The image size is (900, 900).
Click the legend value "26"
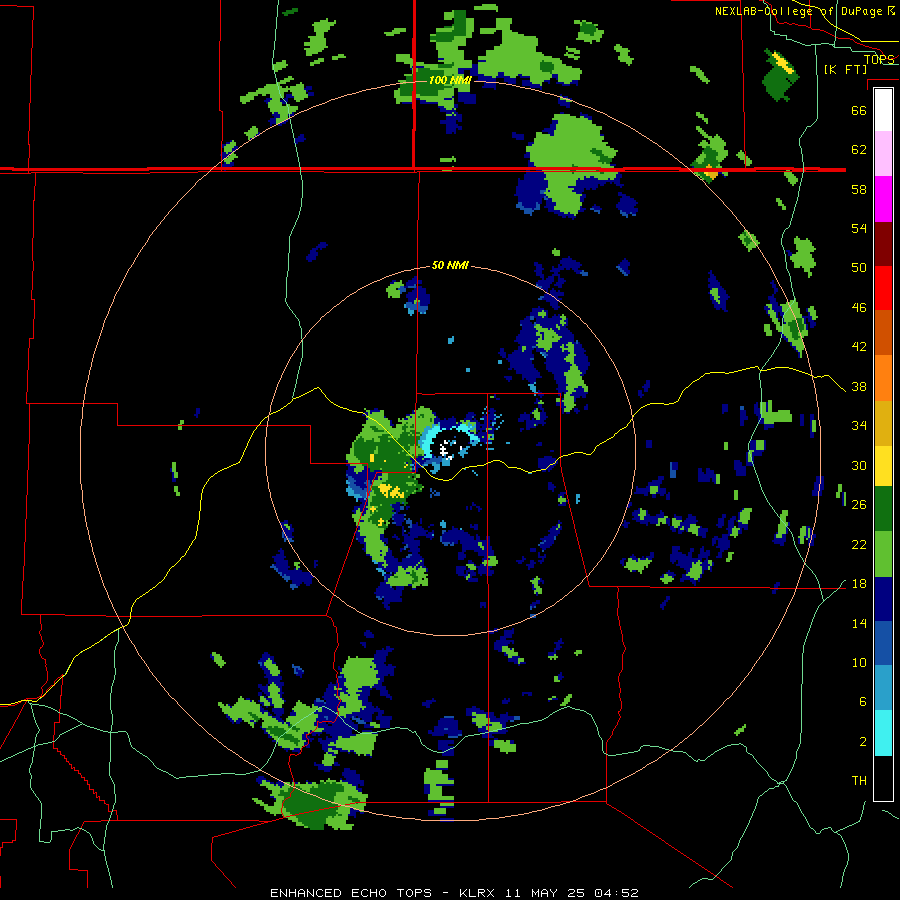click(859, 505)
